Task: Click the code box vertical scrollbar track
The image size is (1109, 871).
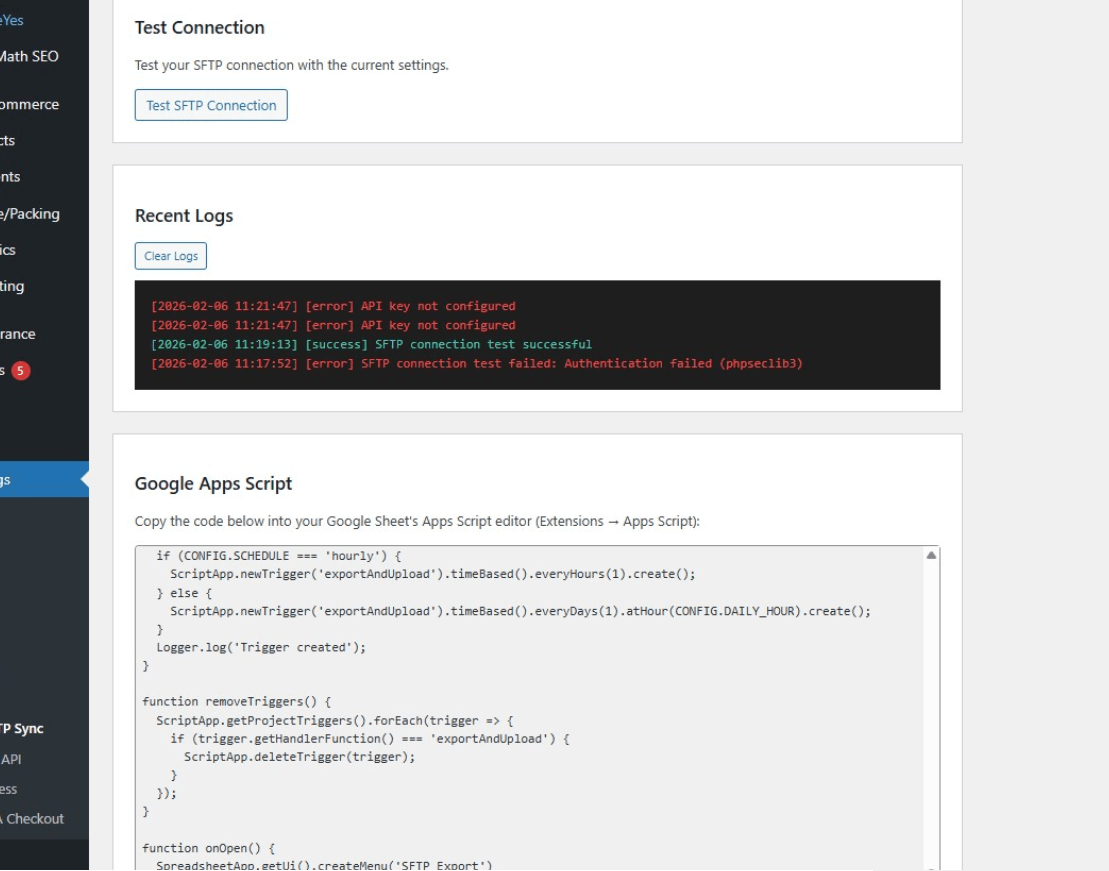Action: (932, 720)
